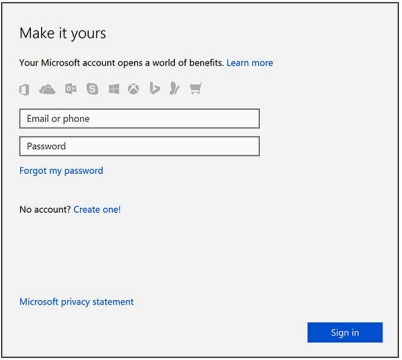This screenshot has width=402, height=360.
Task: Click the Bing icon
Action: coord(154,89)
